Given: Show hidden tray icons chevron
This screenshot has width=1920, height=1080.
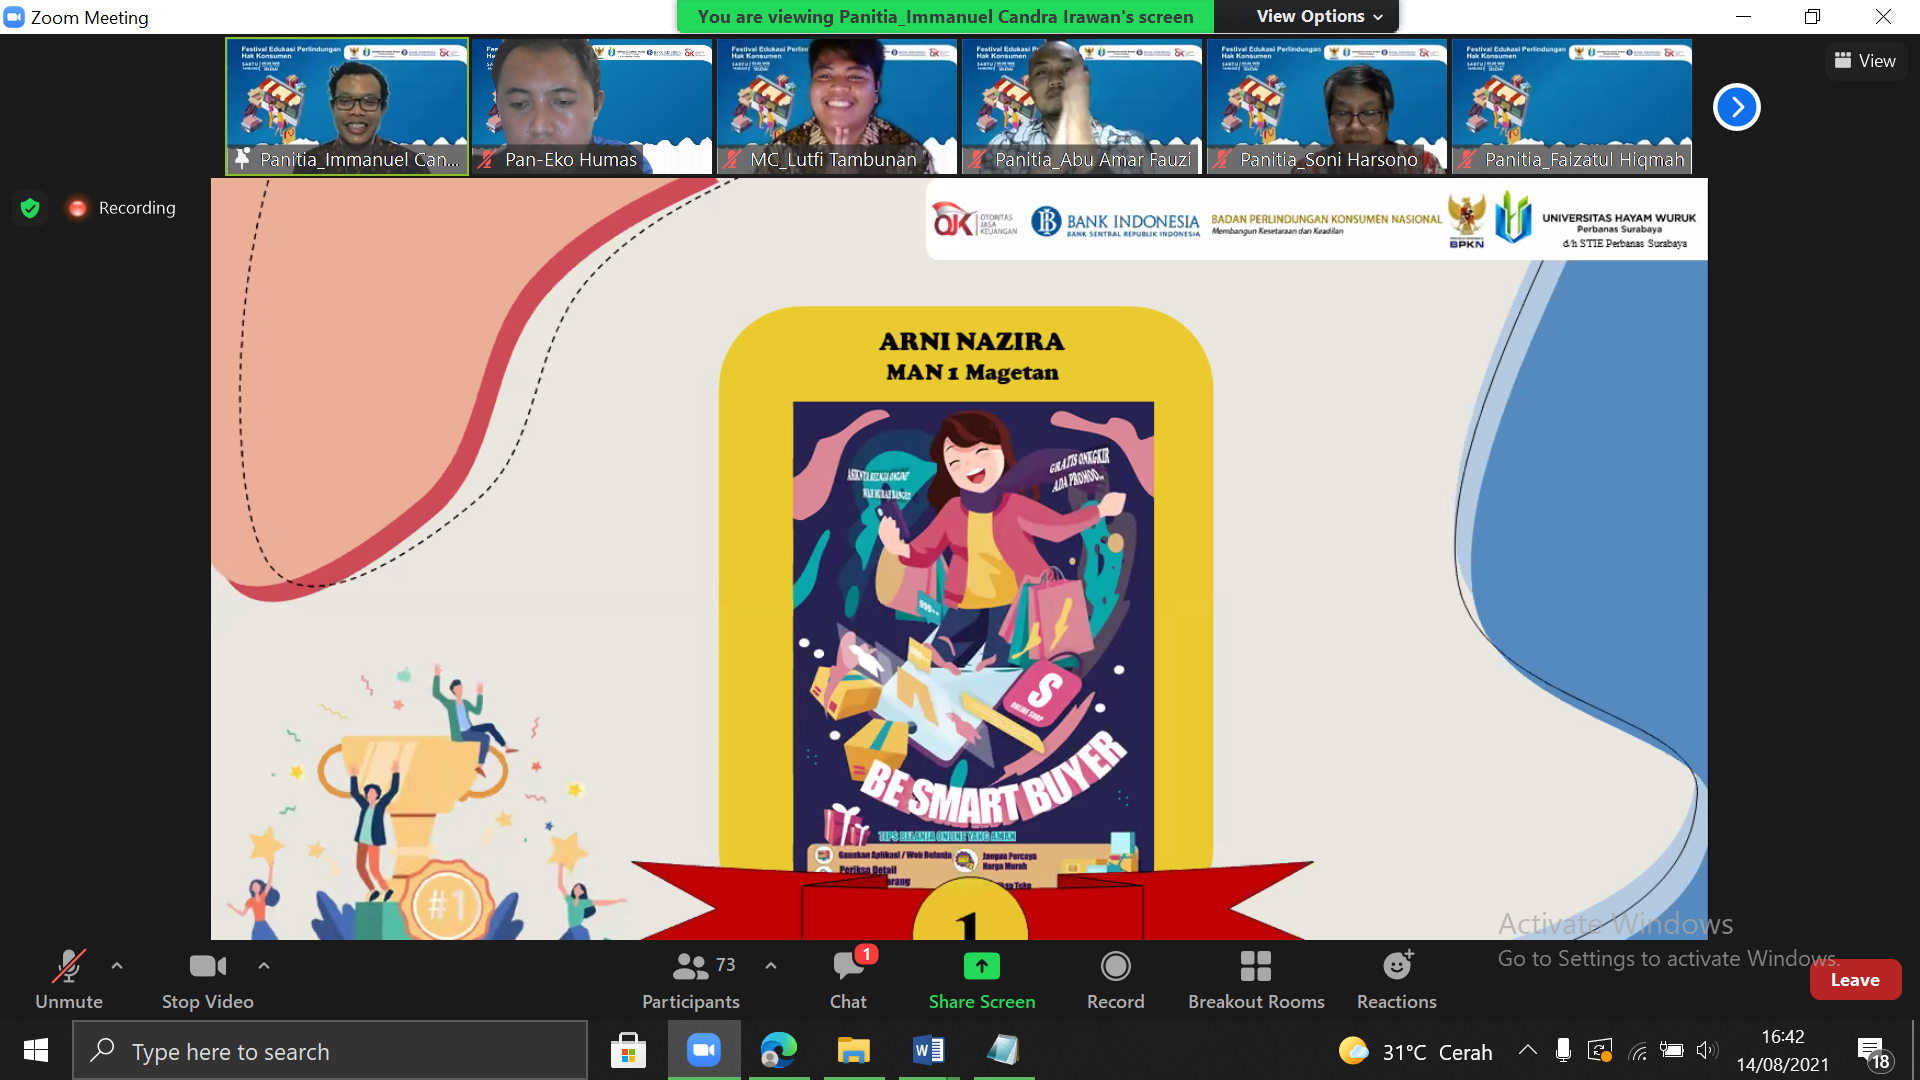Looking at the screenshot, I should (x=1527, y=1050).
